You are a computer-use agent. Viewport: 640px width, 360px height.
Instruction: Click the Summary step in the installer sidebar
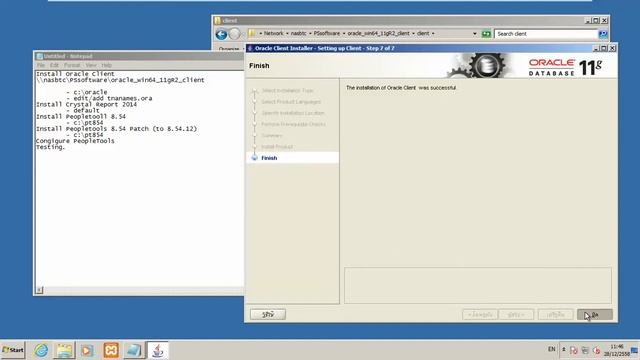pos(271,136)
